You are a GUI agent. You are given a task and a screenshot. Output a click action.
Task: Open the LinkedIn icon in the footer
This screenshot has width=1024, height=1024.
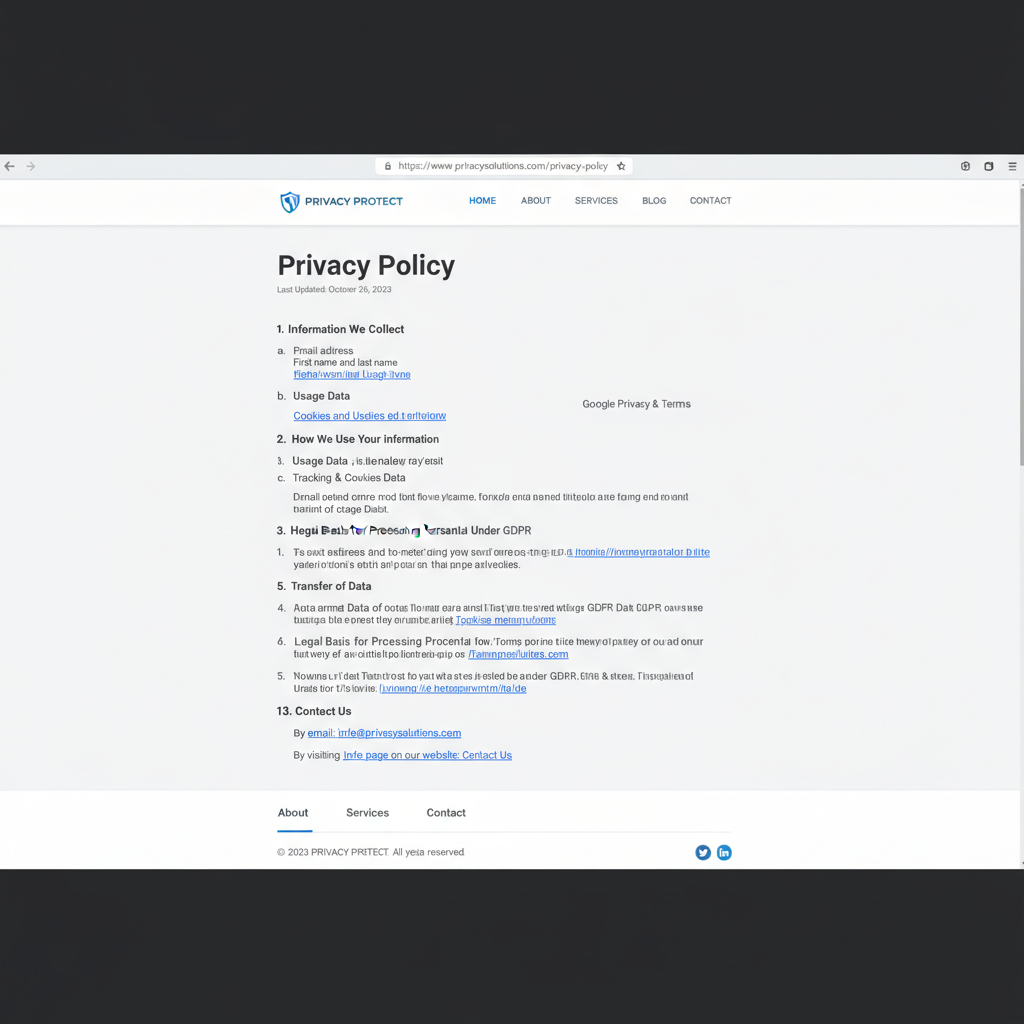(724, 852)
